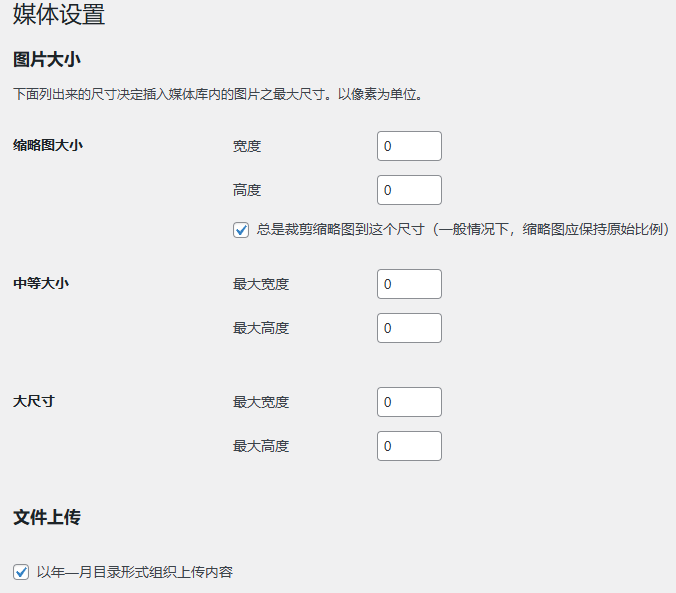Click the 总是裁剪缩略图到这个尺寸 label text
The image size is (676, 593).
(460, 230)
